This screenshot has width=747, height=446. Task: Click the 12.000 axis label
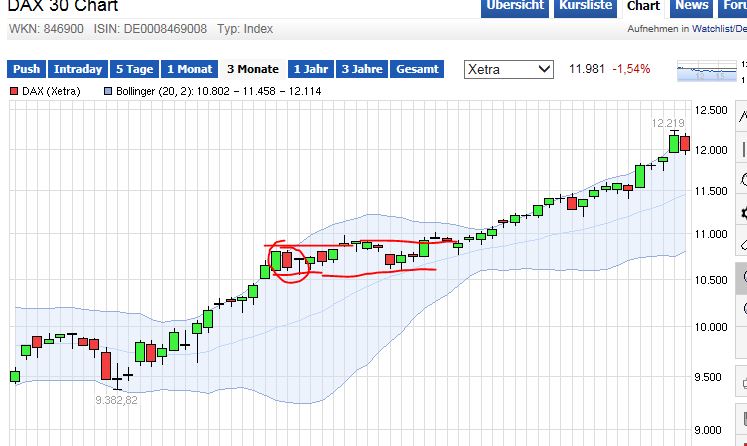point(711,150)
